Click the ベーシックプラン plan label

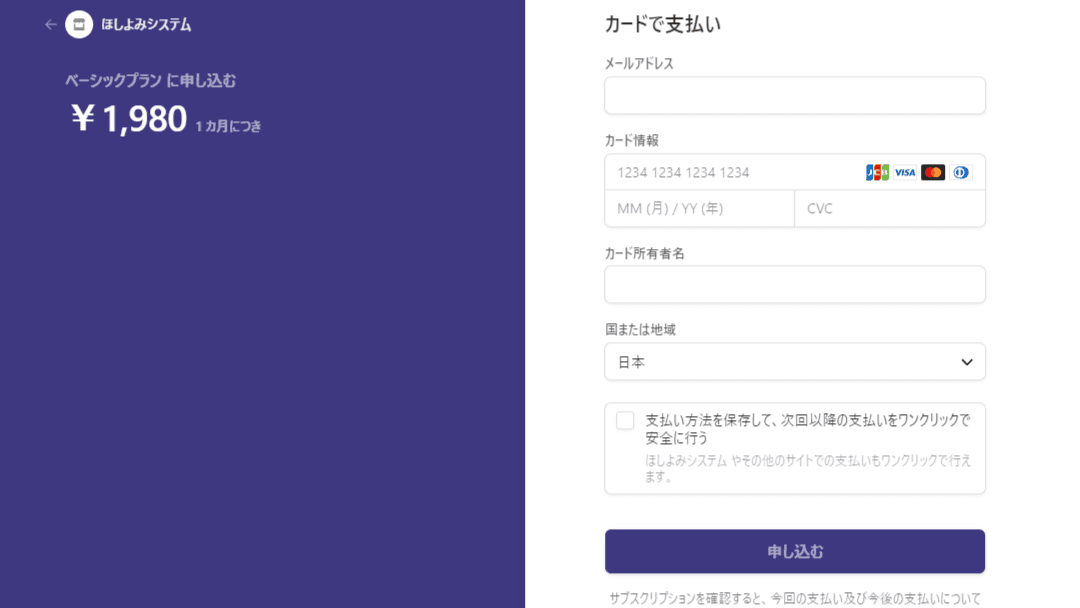pyautogui.click(x=113, y=80)
